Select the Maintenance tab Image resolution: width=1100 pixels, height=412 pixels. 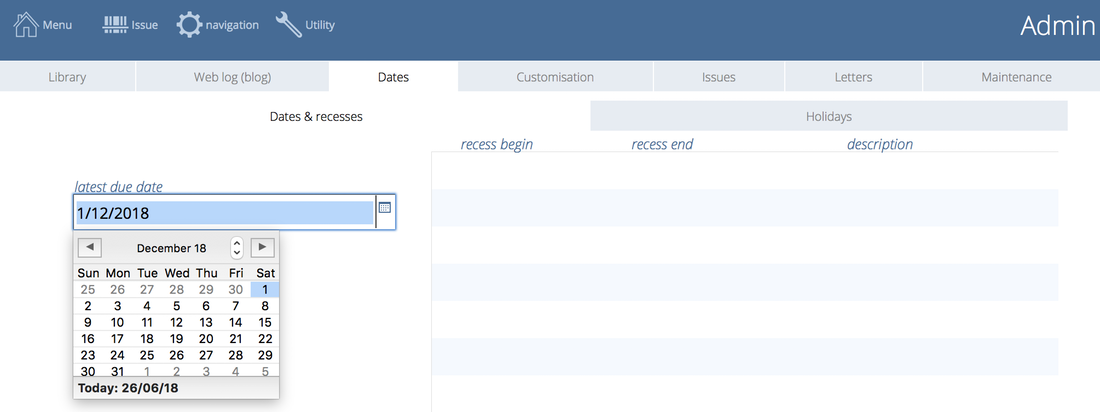tap(1016, 77)
